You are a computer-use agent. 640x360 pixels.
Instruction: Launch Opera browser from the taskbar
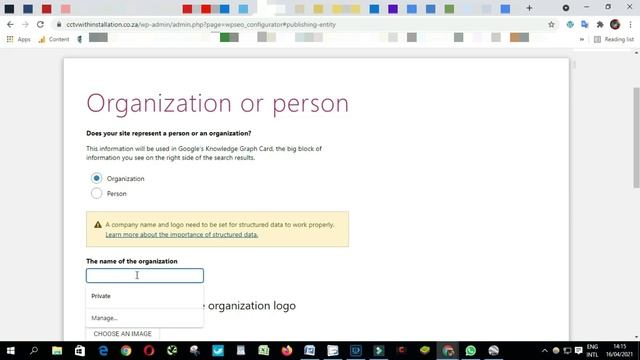click(x=149, y=351)
